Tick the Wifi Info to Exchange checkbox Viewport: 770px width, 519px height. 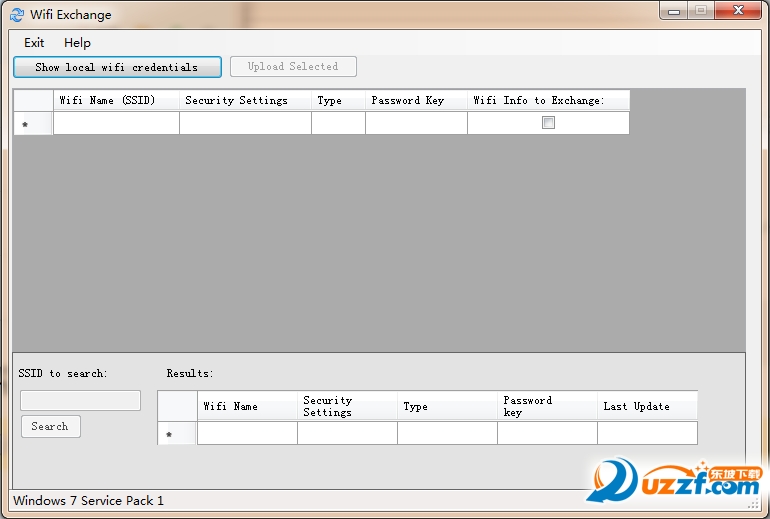pos(548,122)
